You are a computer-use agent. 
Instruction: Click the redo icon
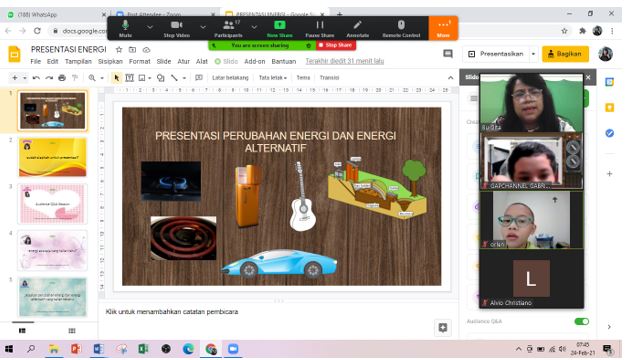click(x=49, y=78)
